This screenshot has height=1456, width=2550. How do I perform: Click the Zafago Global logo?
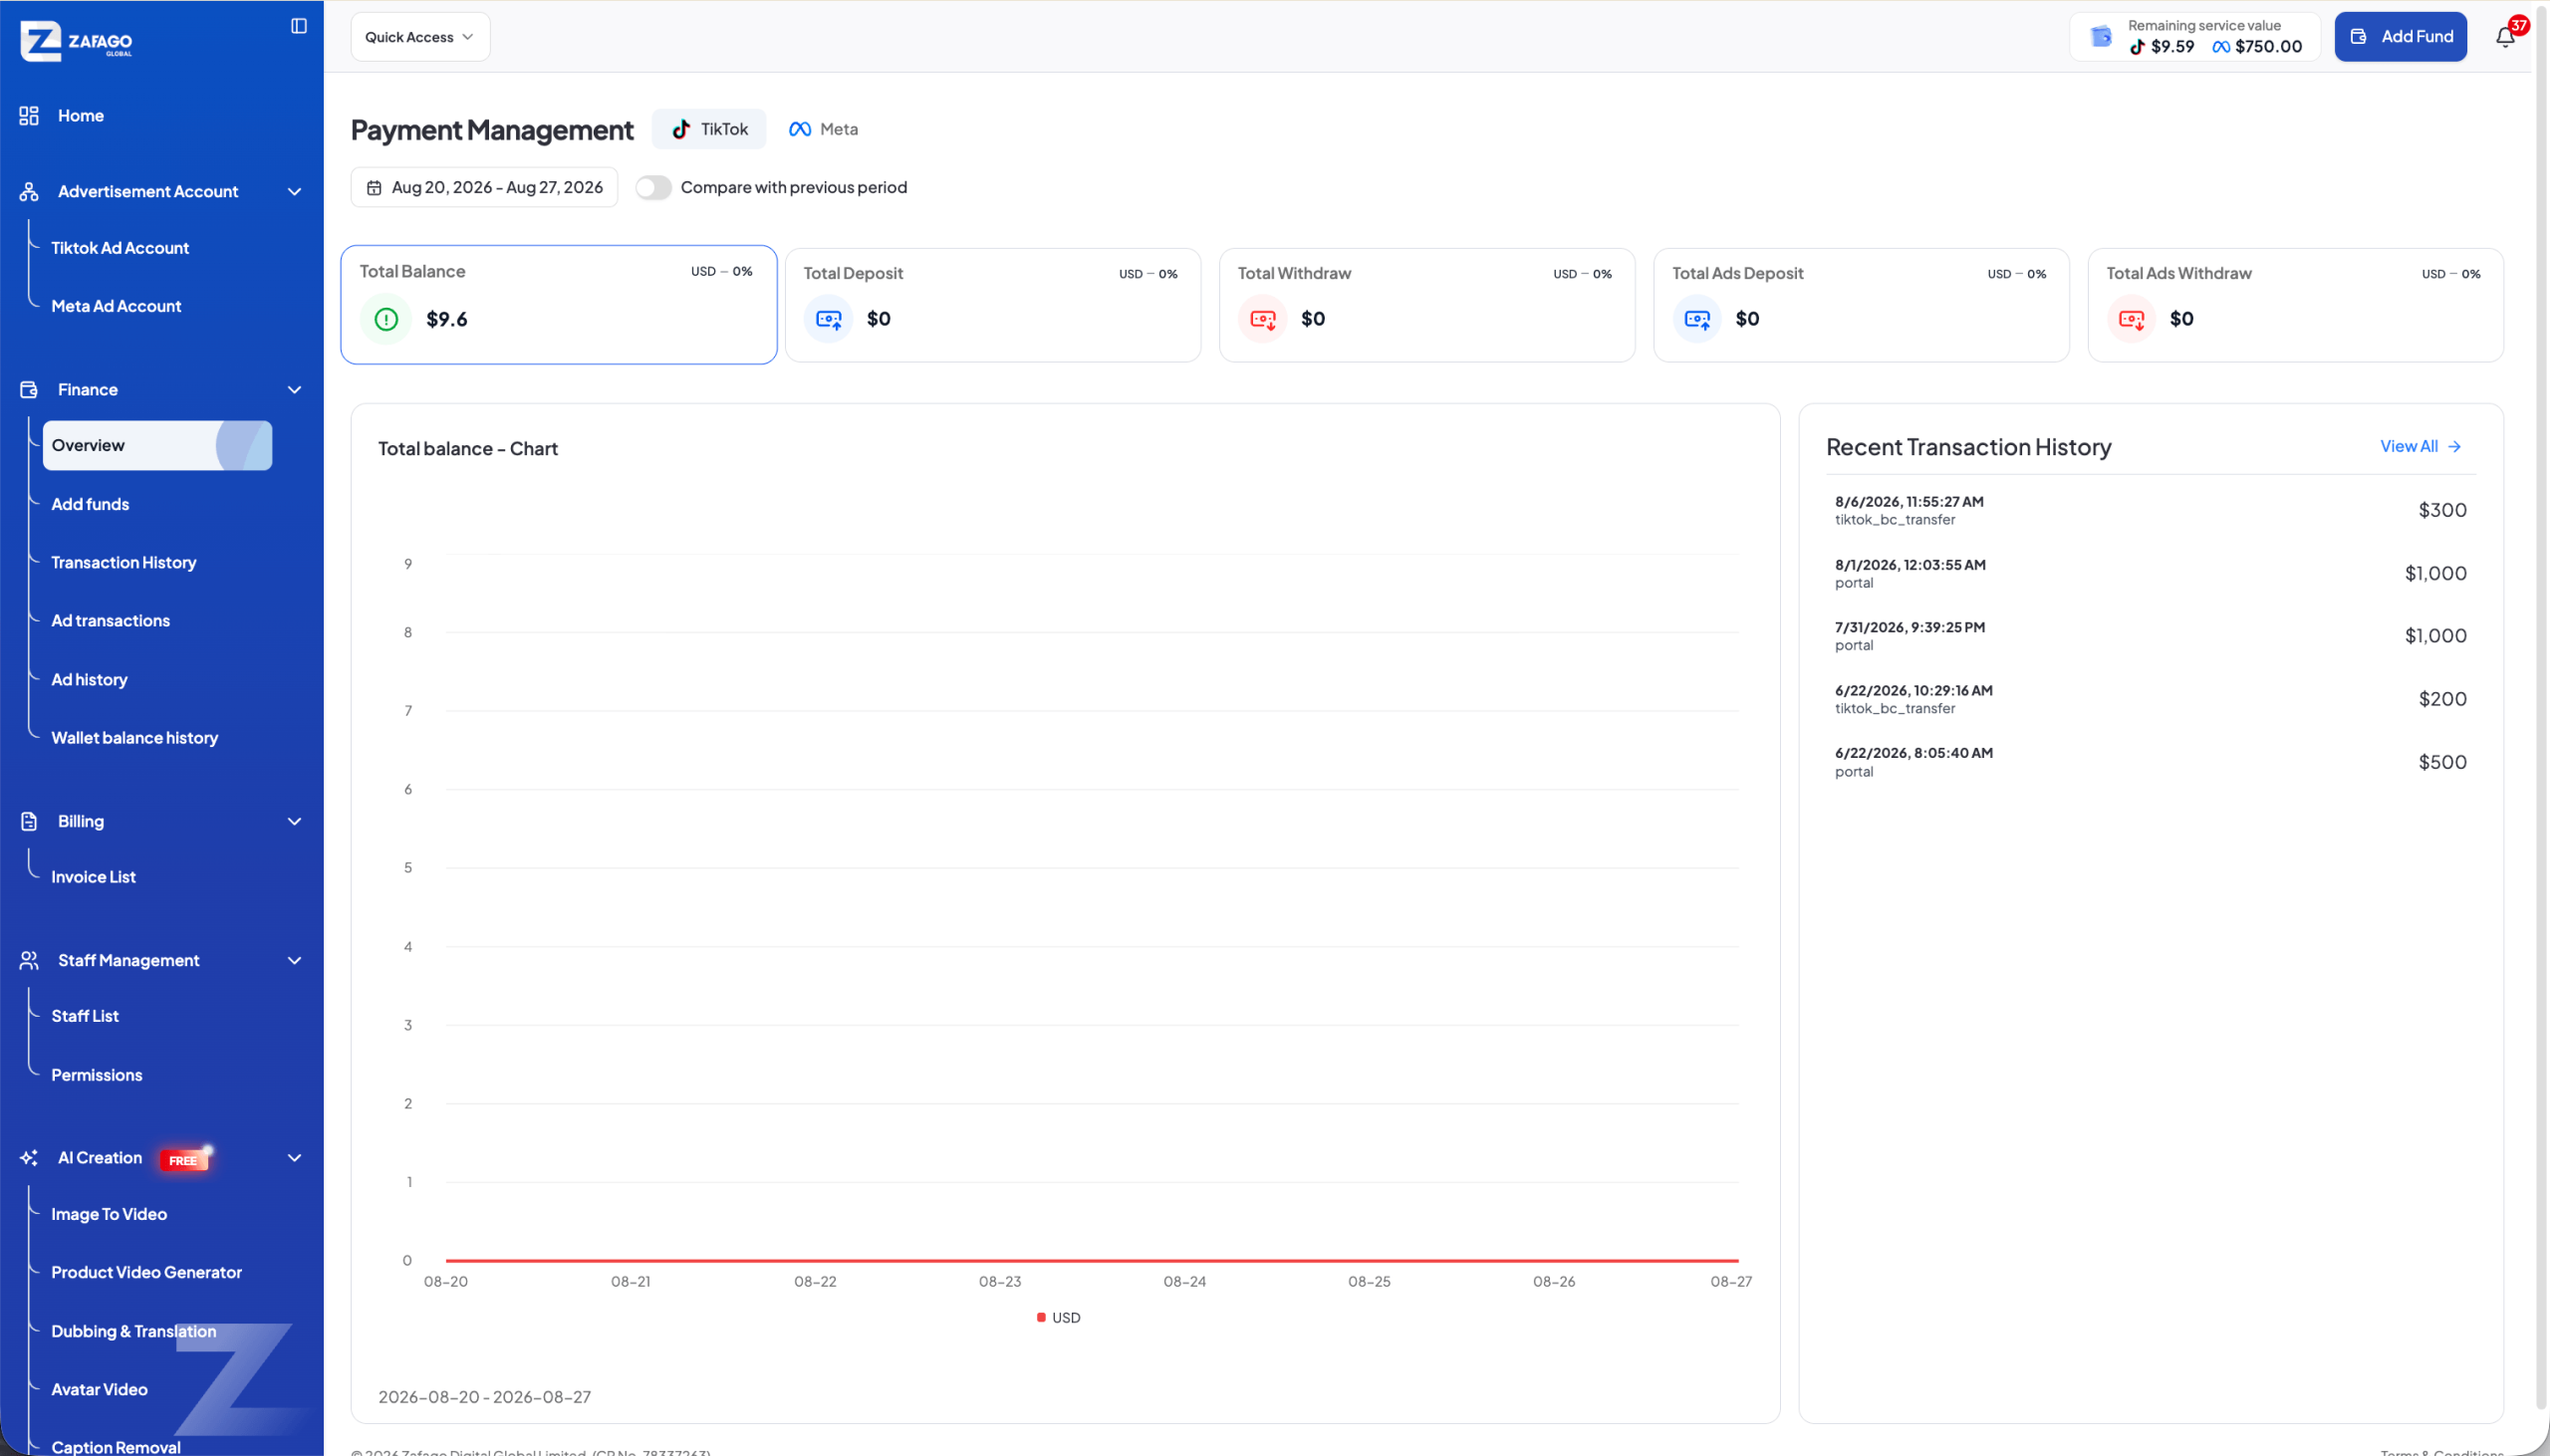(76, 41)
